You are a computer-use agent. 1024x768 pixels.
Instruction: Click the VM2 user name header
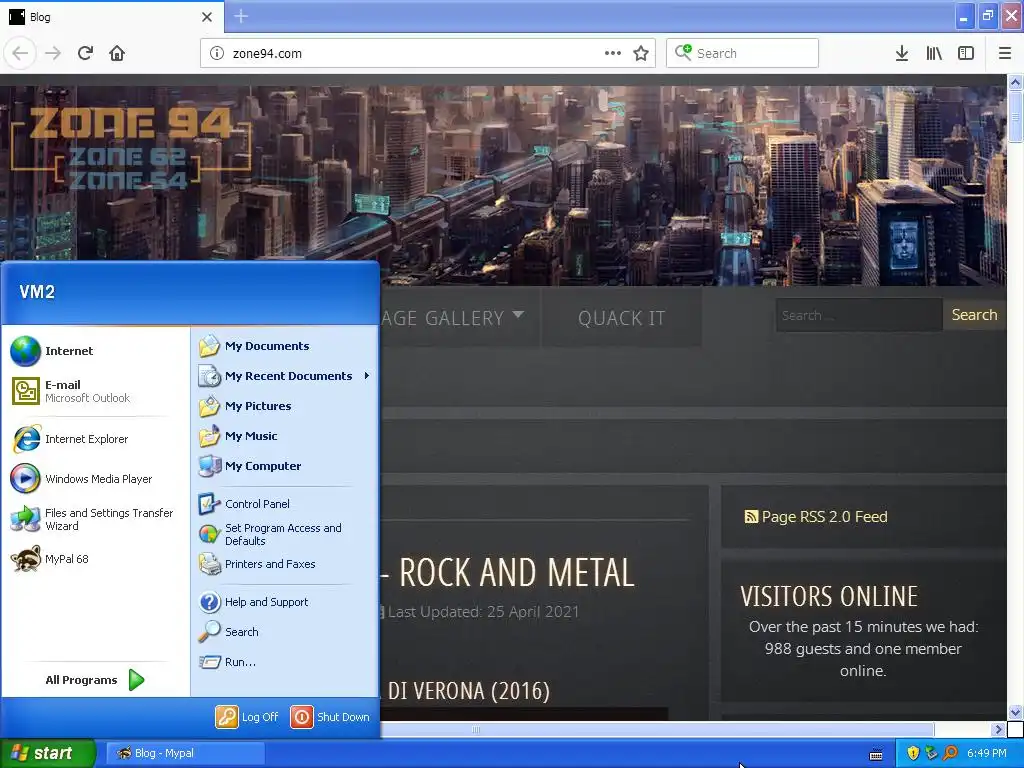tap(37, 292)
